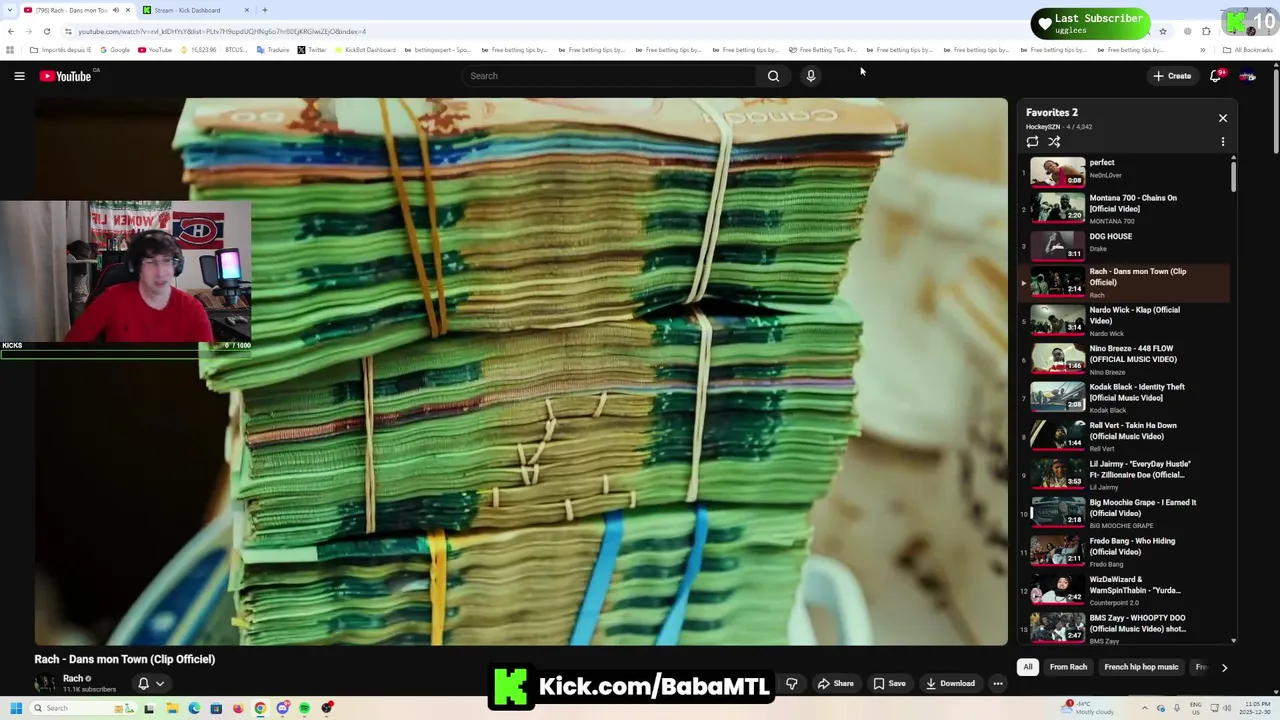Play DOG HOUSE by Drake
The image size is (1280, 720).
click(x=1124, y=244)
